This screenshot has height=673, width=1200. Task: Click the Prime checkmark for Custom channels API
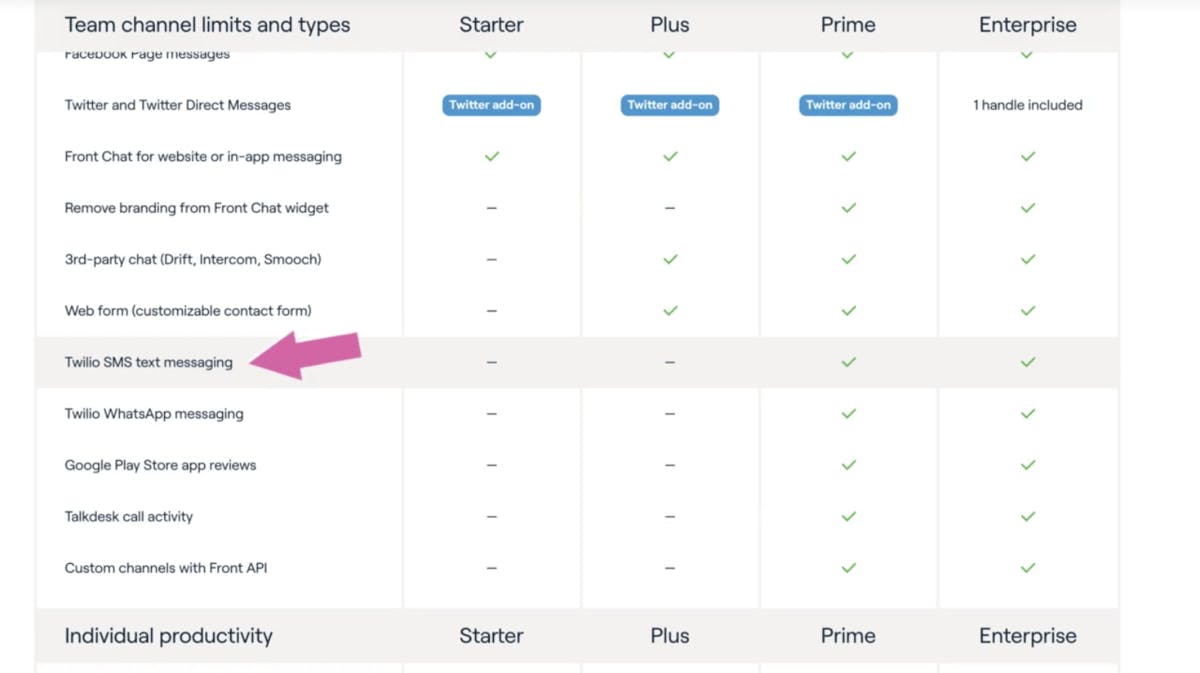point(848,568)
